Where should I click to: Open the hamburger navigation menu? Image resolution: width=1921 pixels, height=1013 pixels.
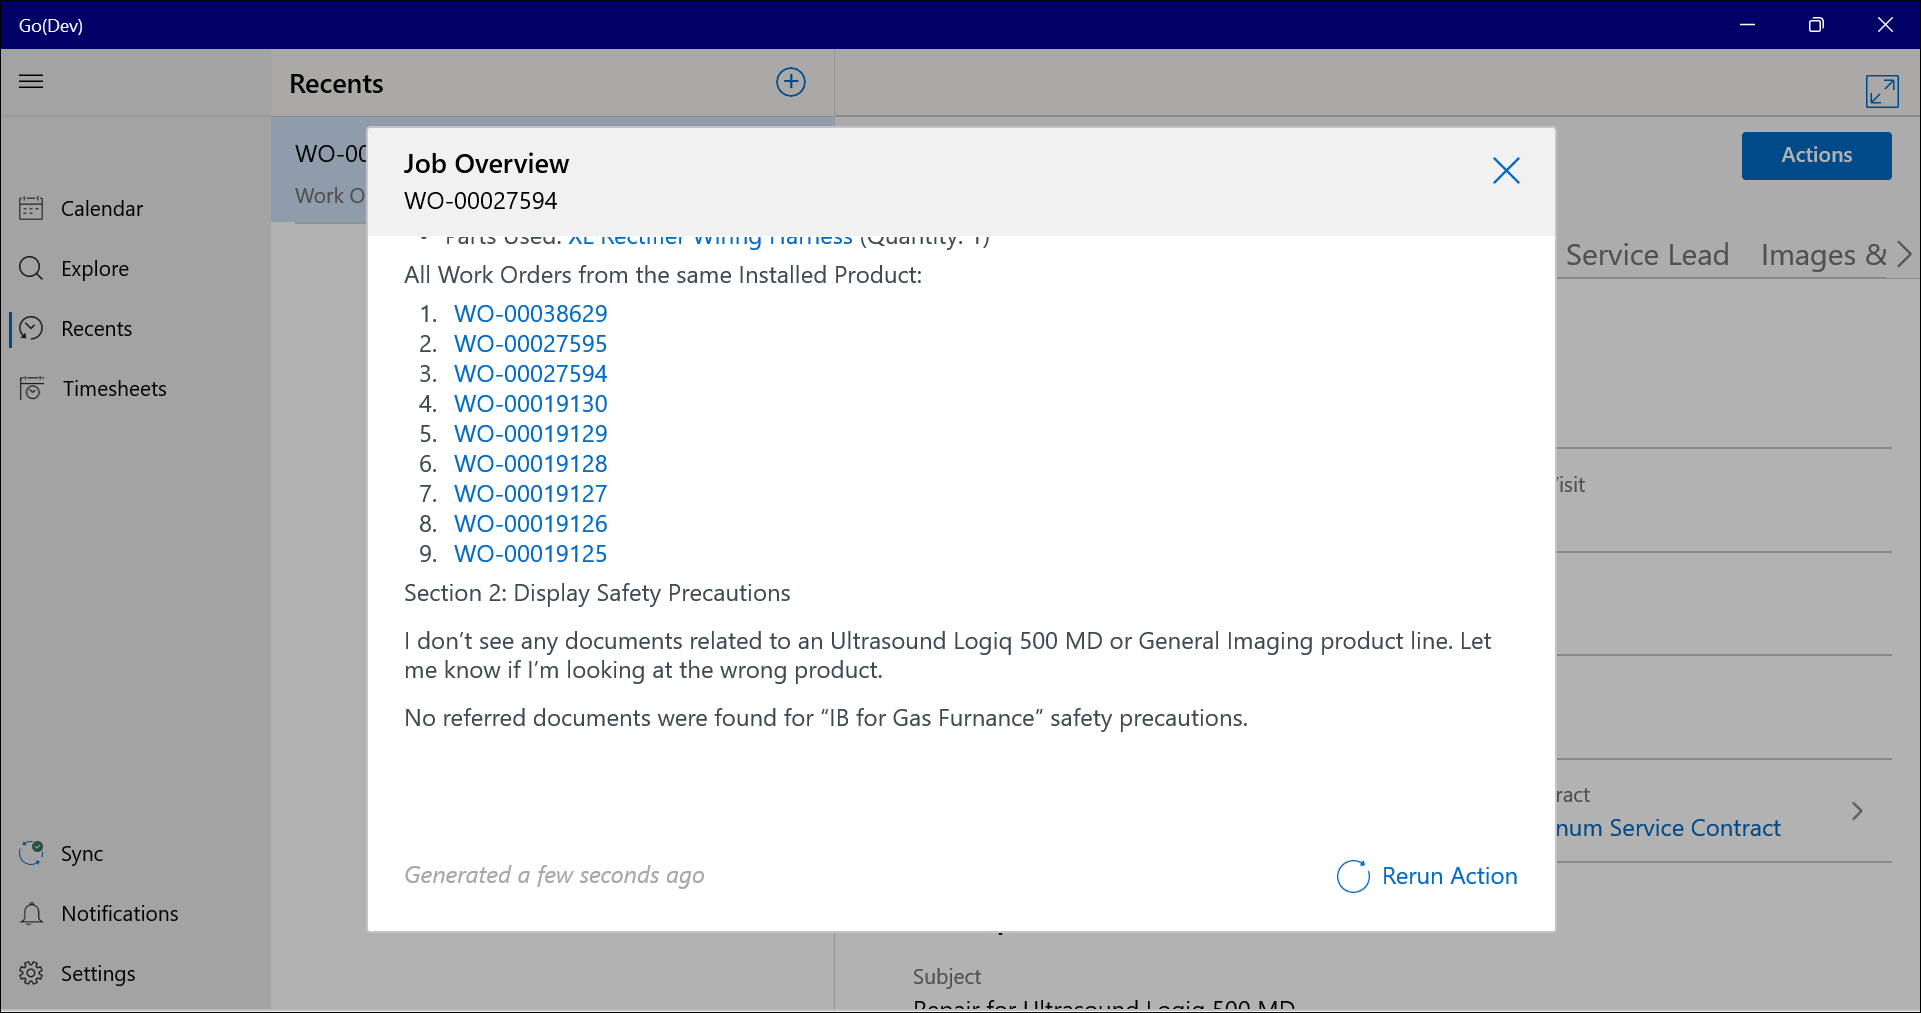pos(31,81)
